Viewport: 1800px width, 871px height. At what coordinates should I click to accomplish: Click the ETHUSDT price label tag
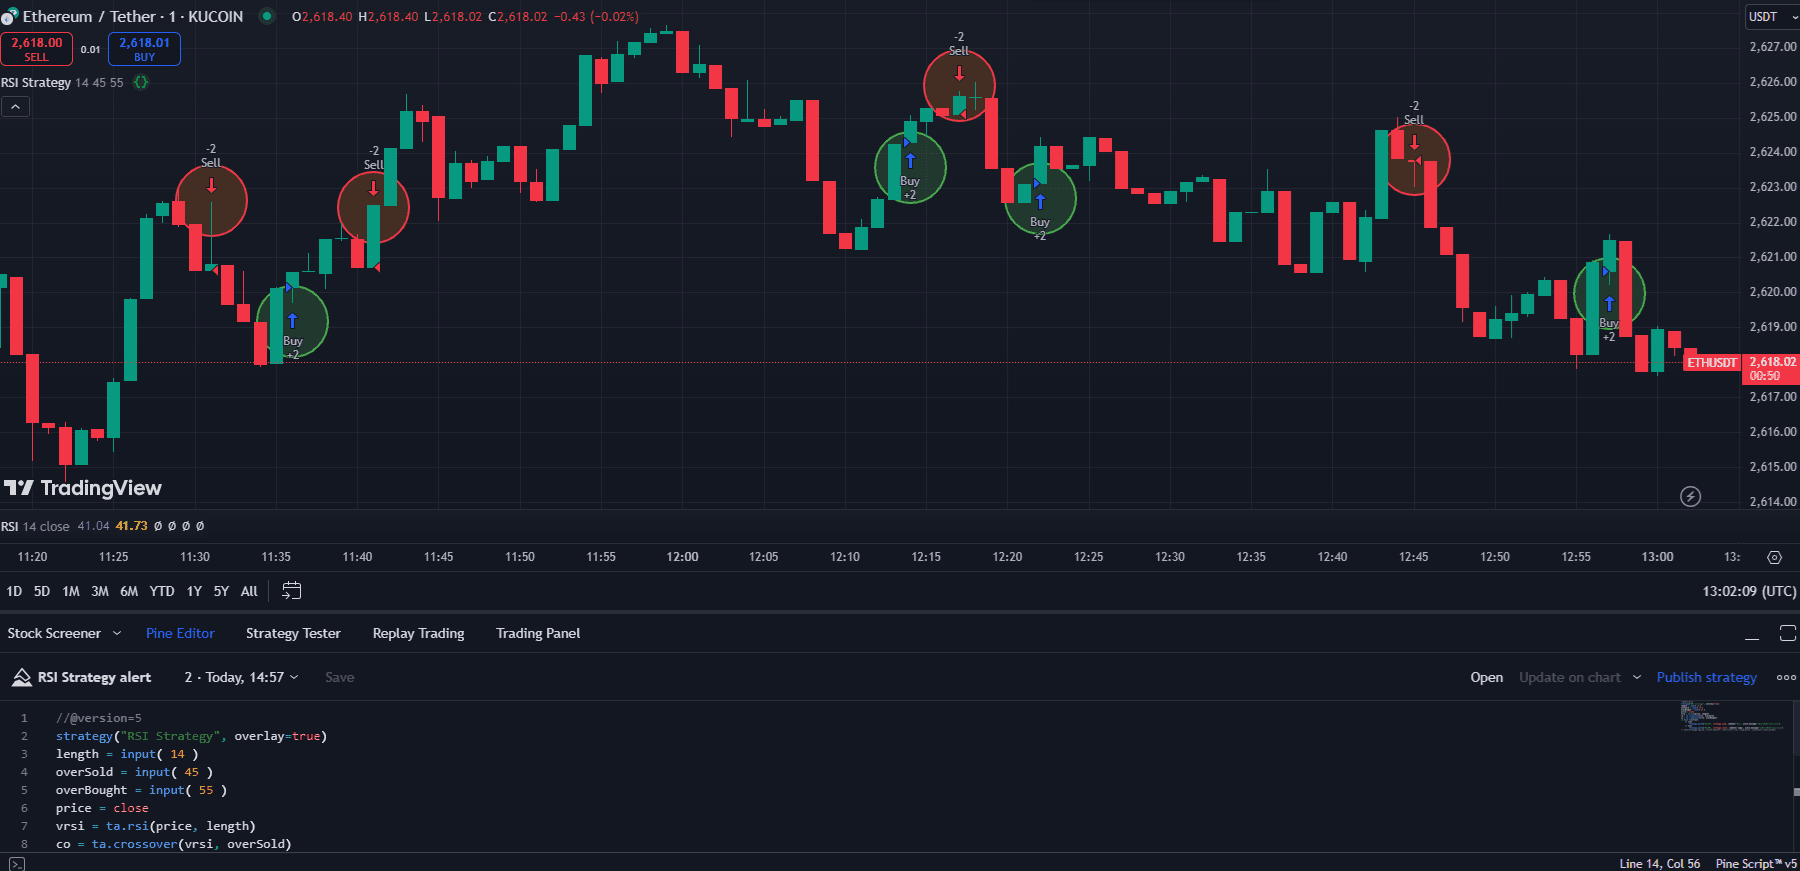click(x=1712, y=362)
